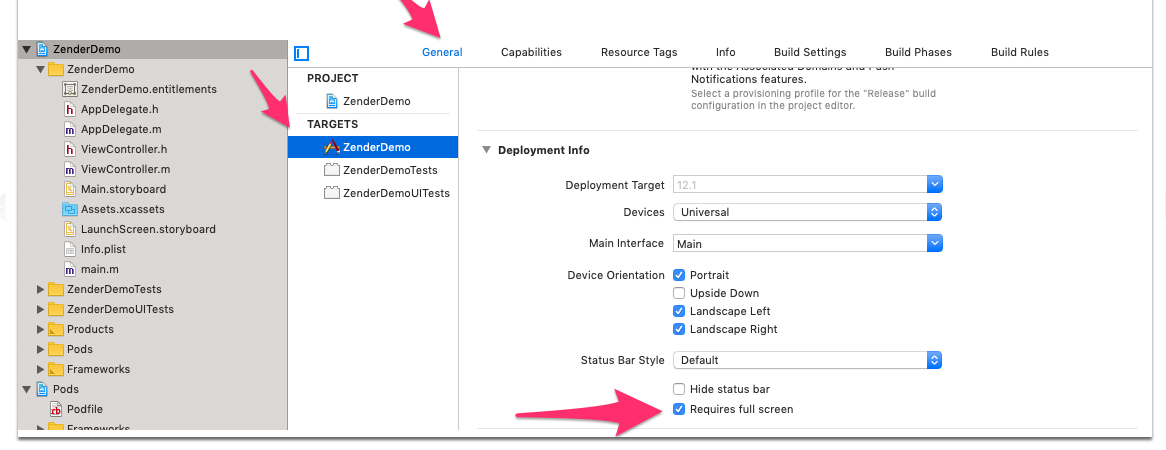Screen dimensions: 1166x450
Task: Click the Info.plist file icon
Action: click(x=70, y=249)
